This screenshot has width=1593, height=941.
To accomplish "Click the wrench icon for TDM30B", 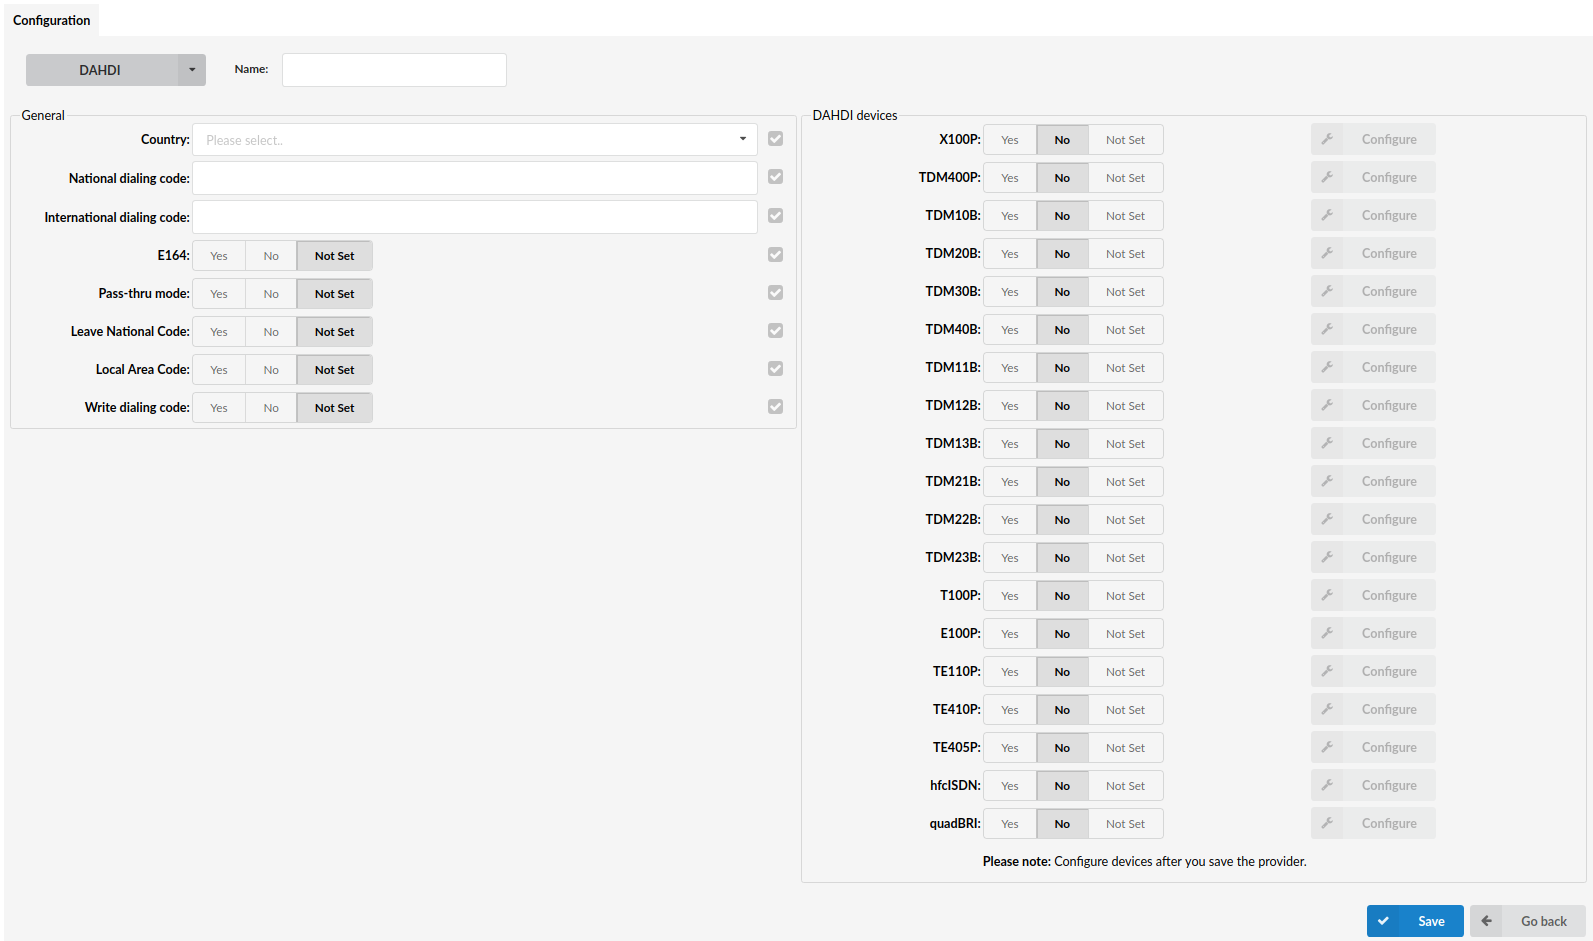I will pyautogui.click(x=1327, y=291).
